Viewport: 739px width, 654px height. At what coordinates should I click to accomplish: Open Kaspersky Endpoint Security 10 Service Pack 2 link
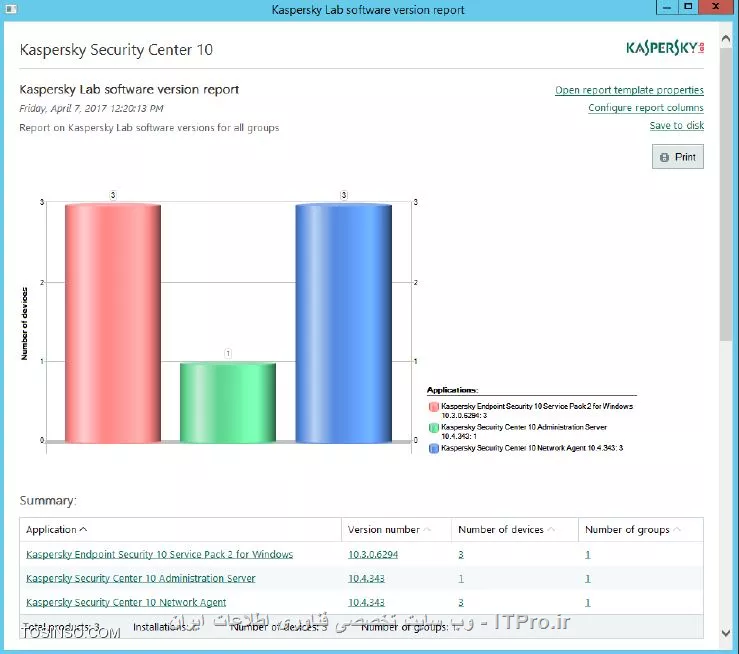(159, 554)
